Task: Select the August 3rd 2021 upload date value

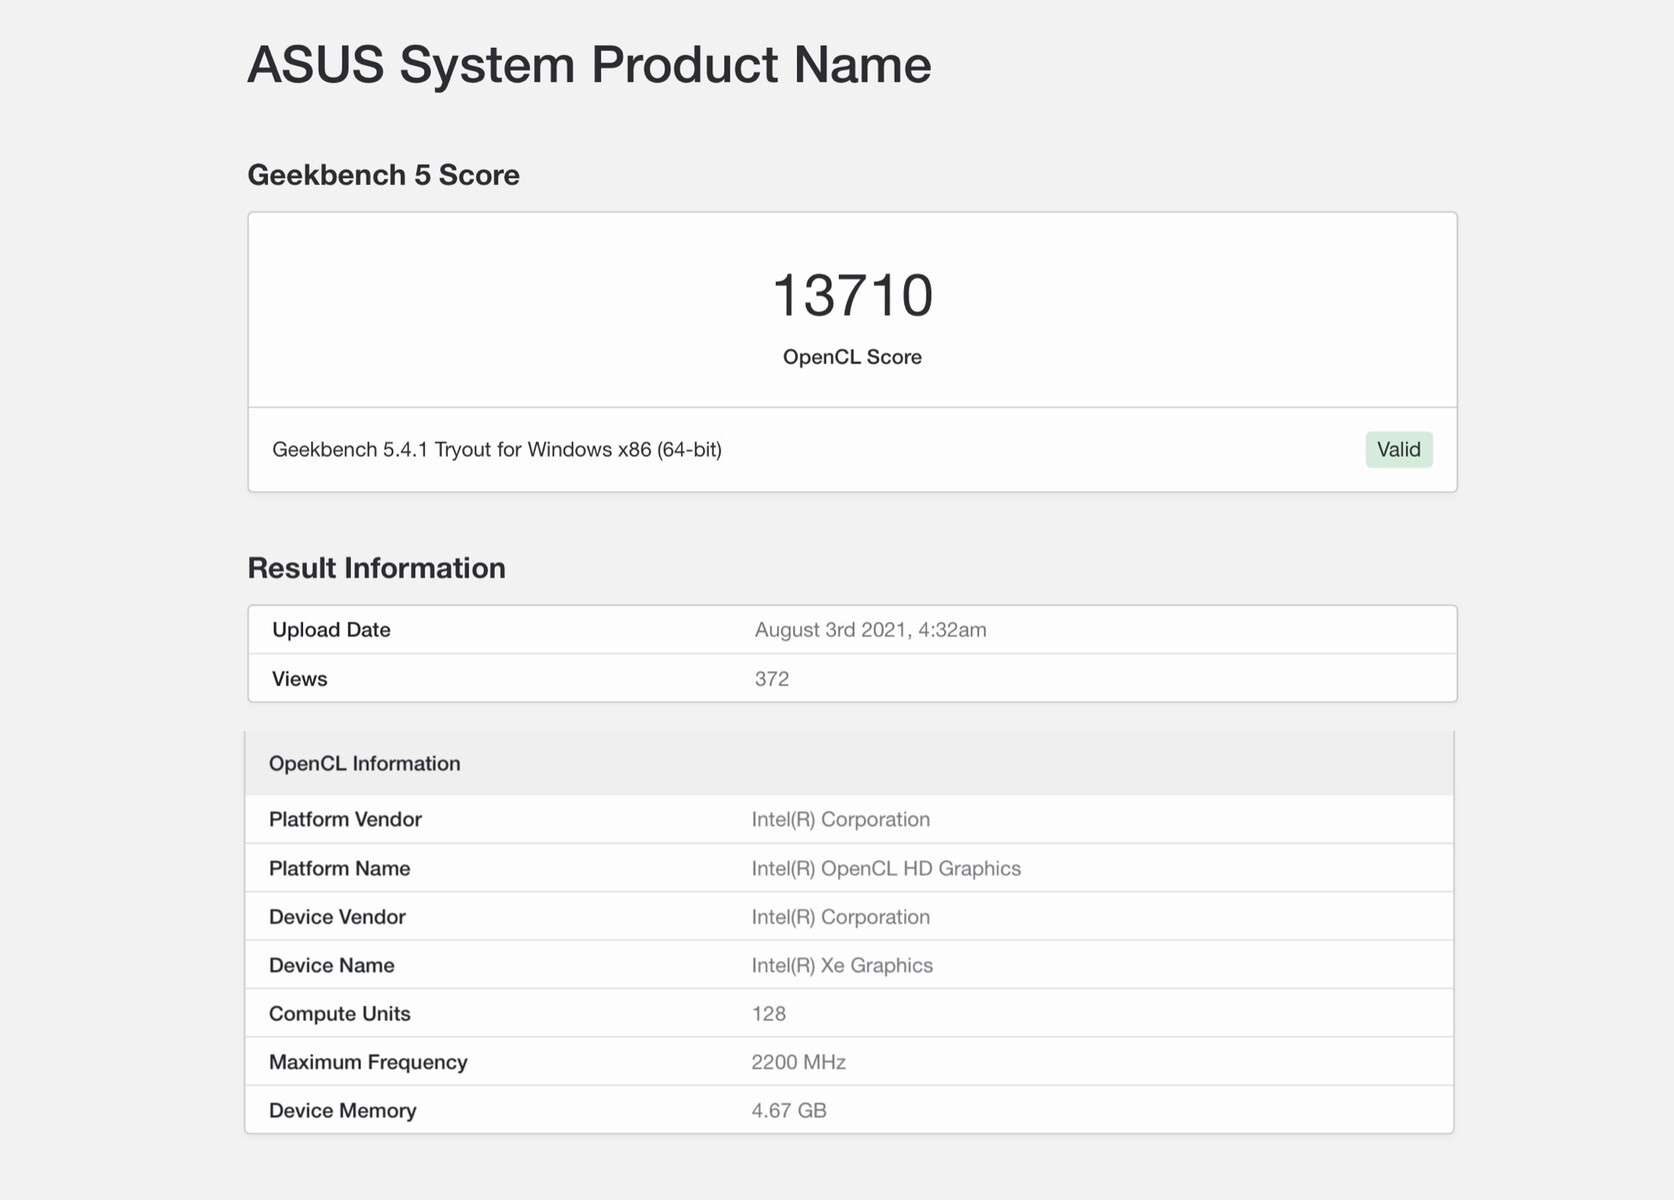Action: pos(870,630)
